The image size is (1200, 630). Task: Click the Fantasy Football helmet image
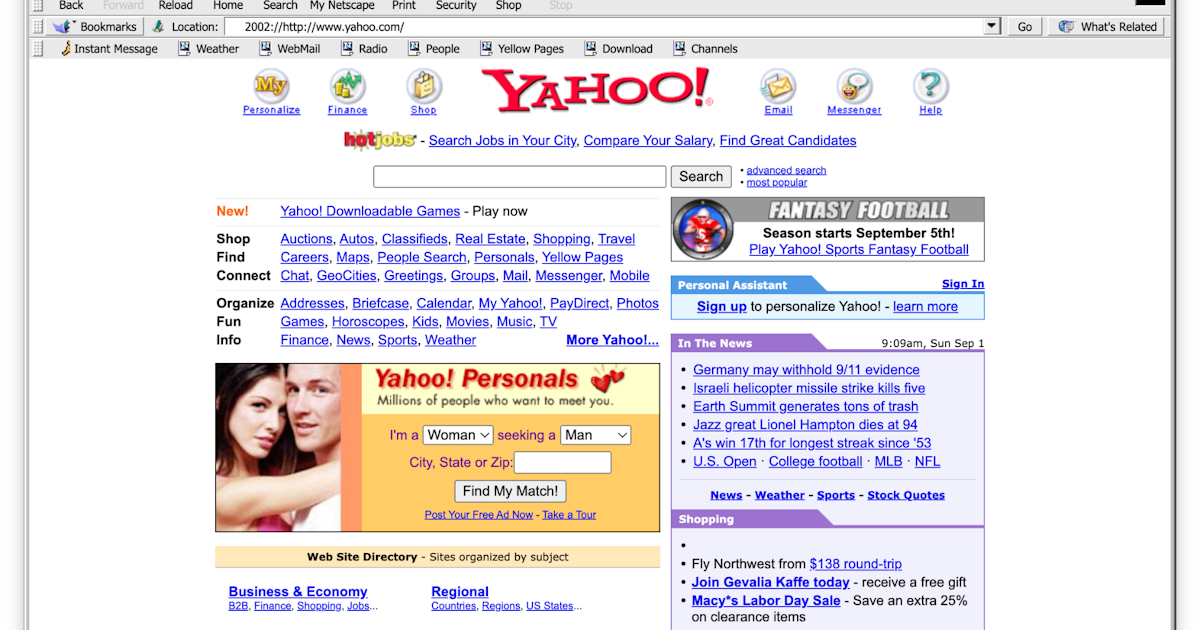703,229
